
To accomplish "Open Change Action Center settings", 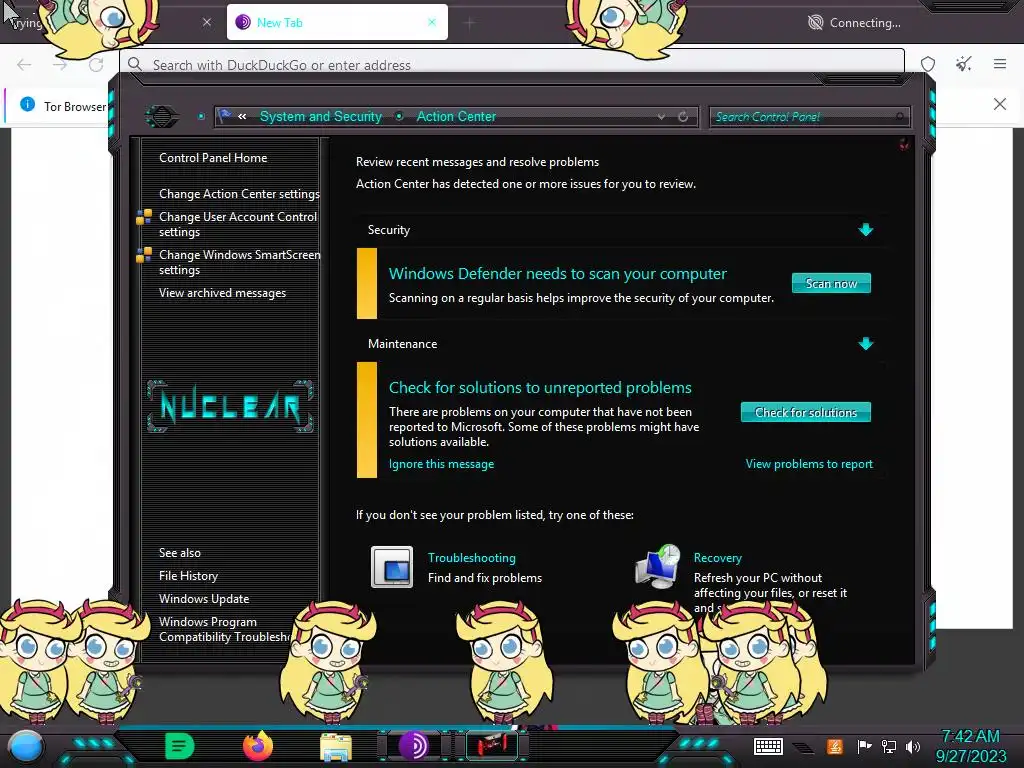I will 239,193.
